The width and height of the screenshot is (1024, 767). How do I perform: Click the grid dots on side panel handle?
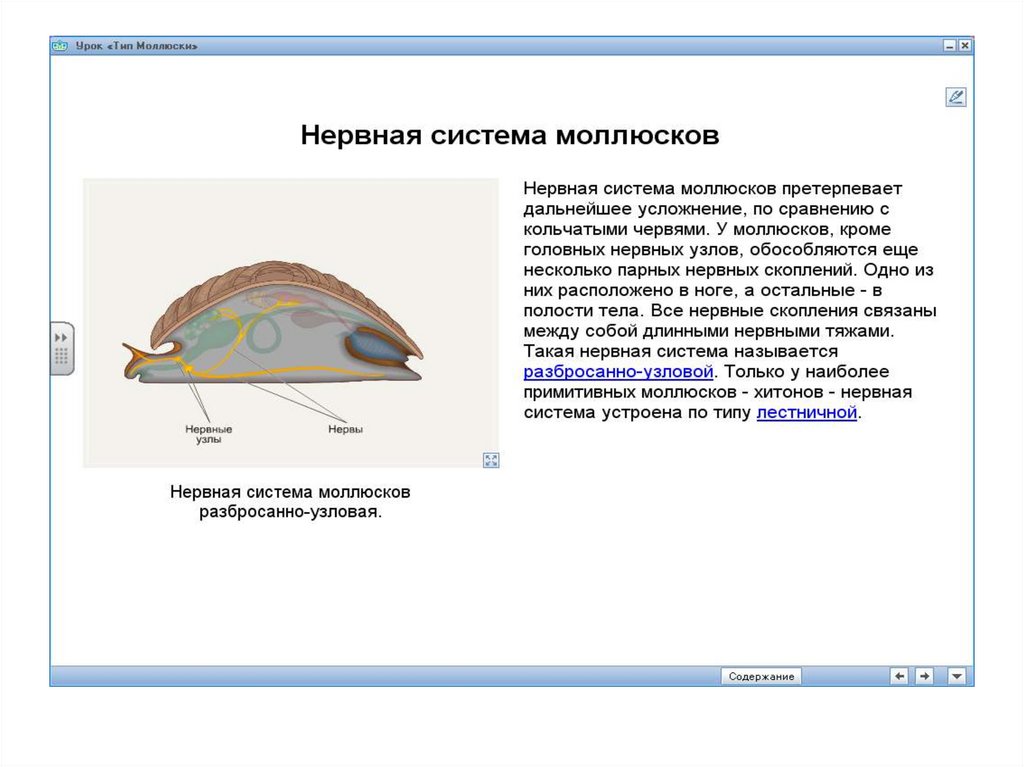[x=61, y=356]
